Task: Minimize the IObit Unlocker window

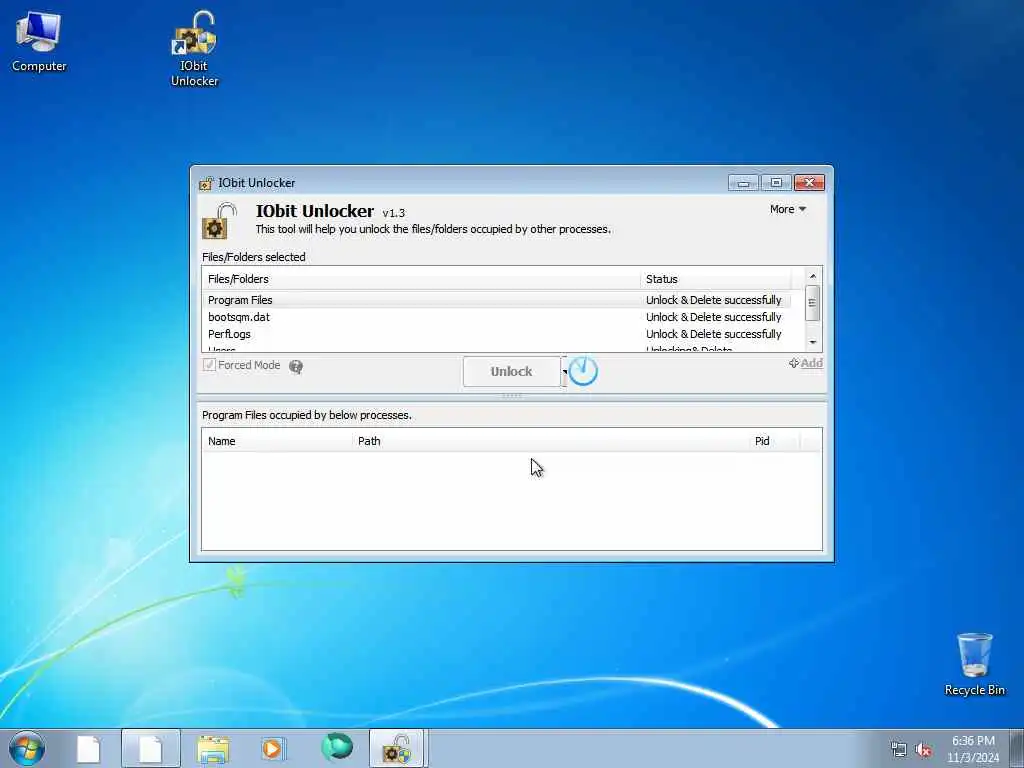Action: pyautogui.click(x=743, y=183)
